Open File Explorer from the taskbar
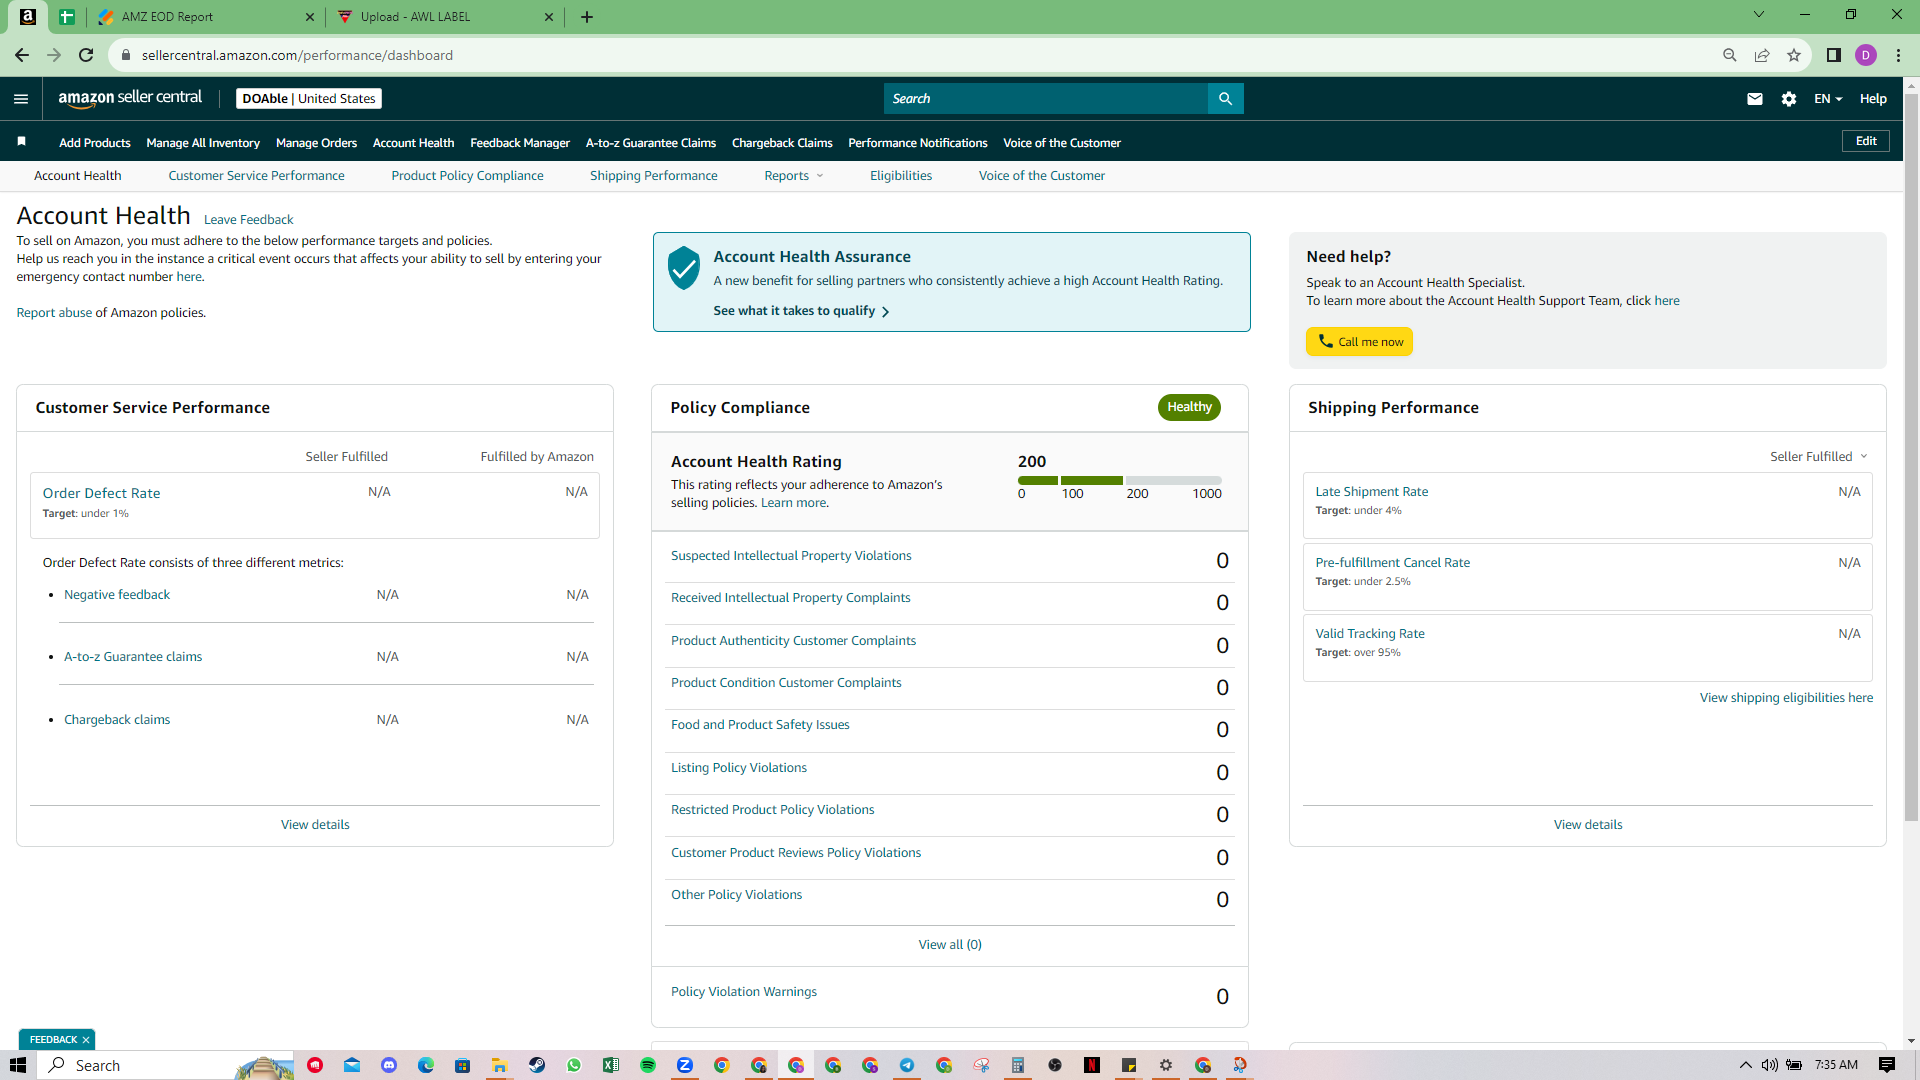 click(499, 1065)
